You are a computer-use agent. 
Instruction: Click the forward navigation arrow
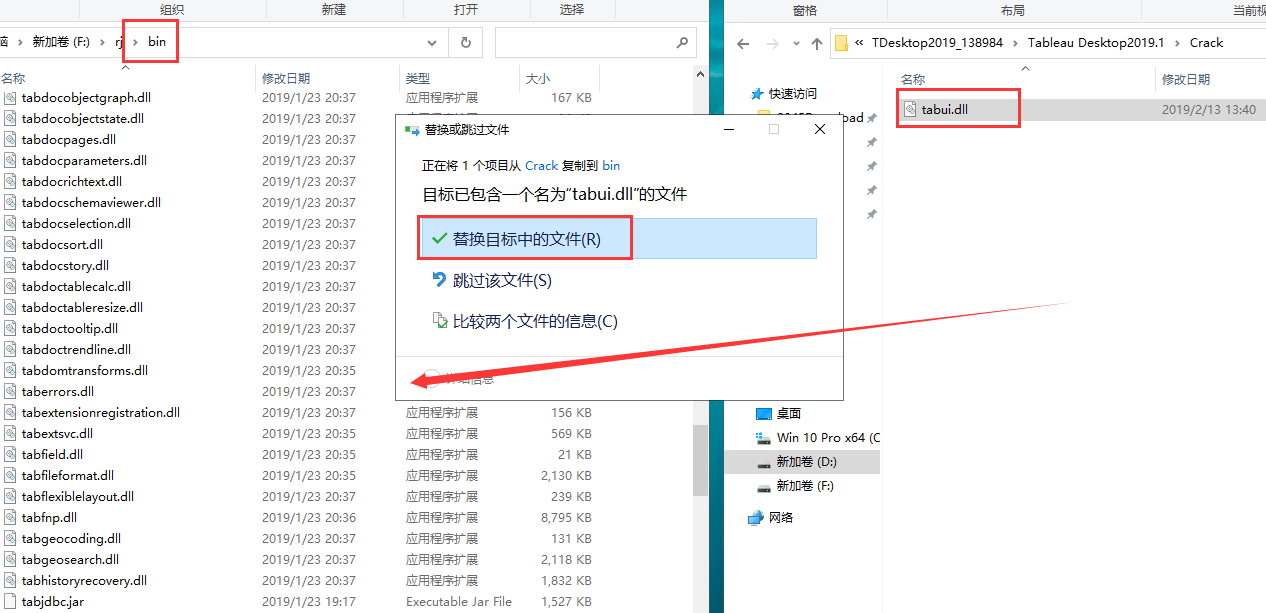coord(771,42)
